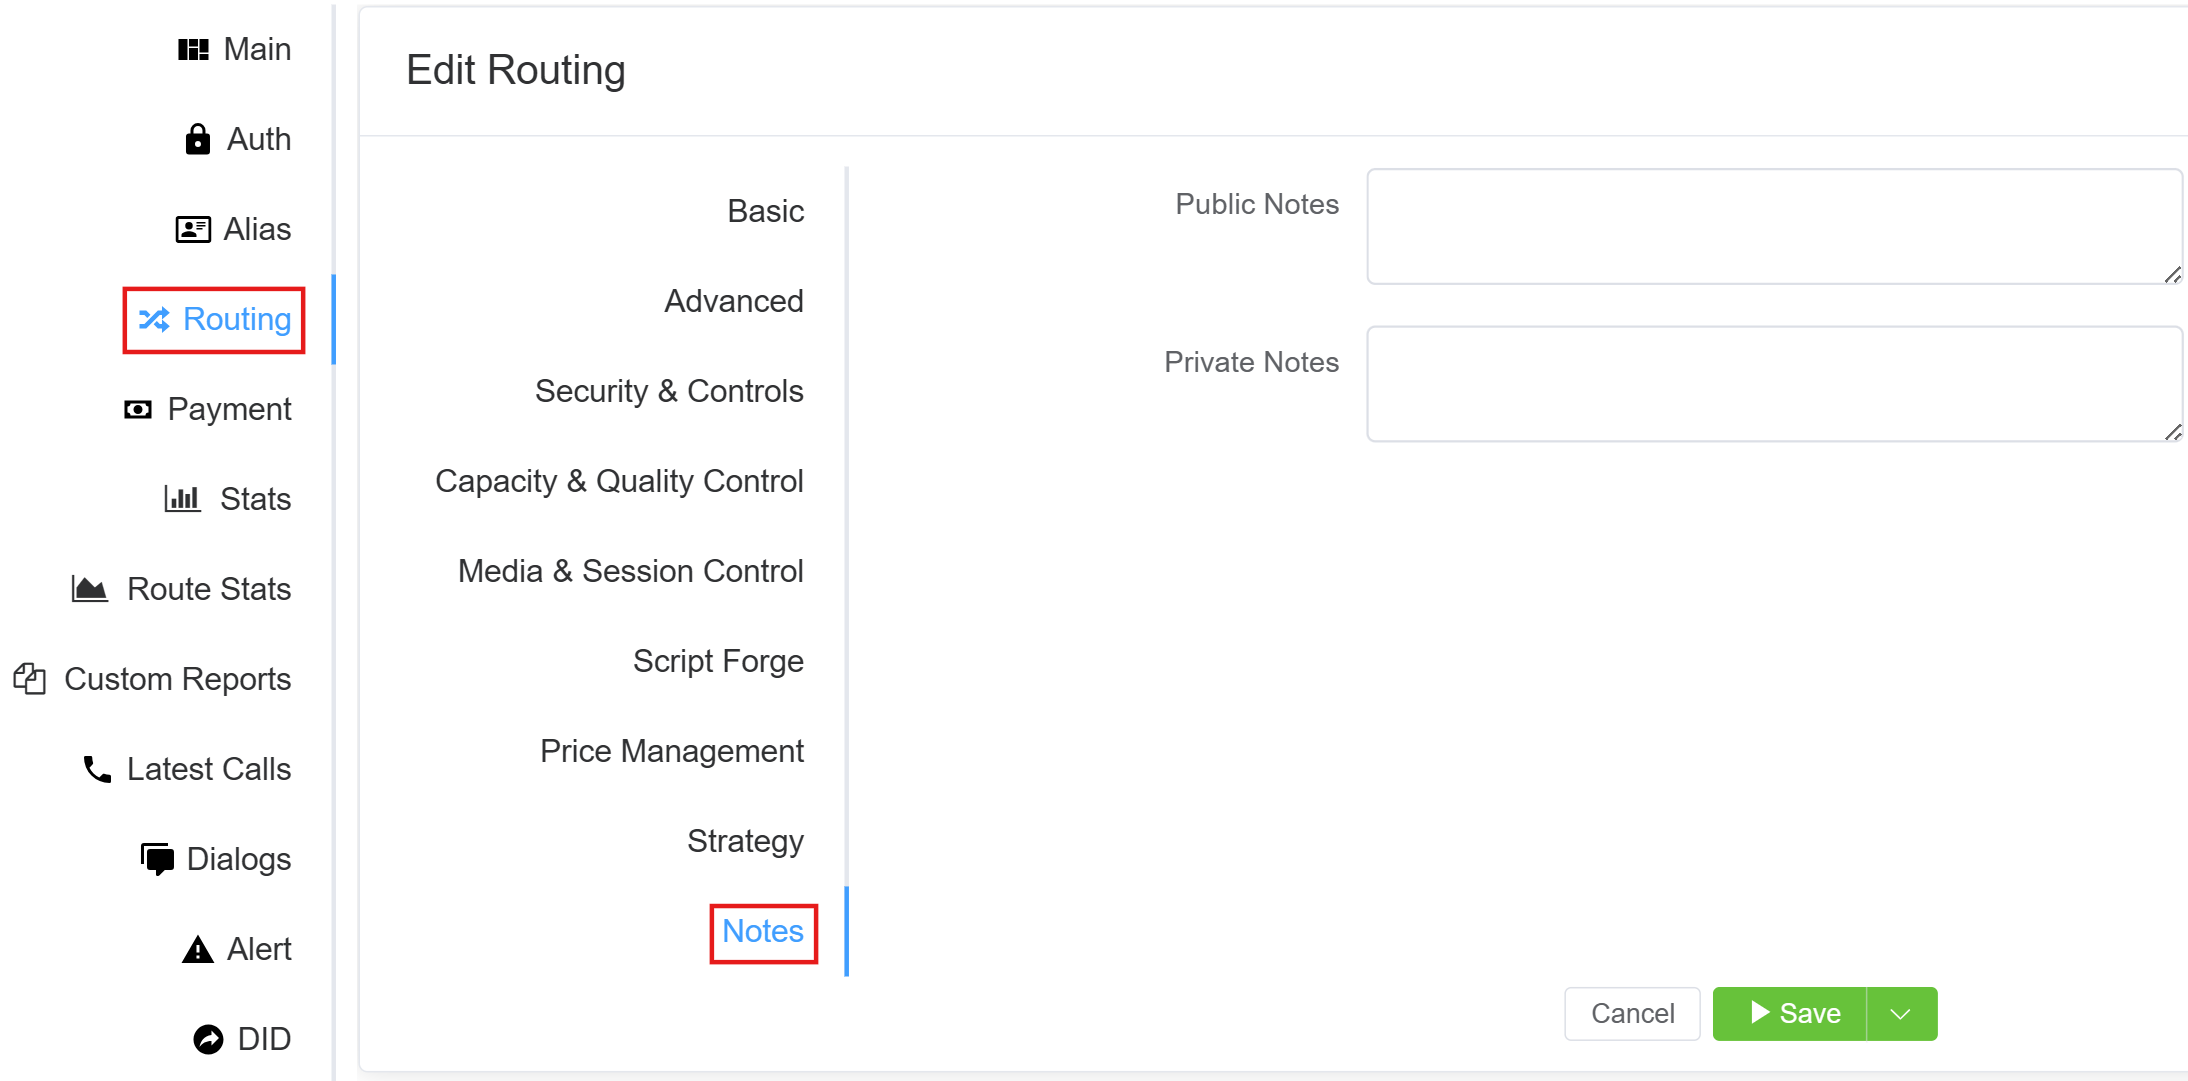Click the Alert warning triangle icon
The image size is (2188, 1081).
[x=198, y=949]
